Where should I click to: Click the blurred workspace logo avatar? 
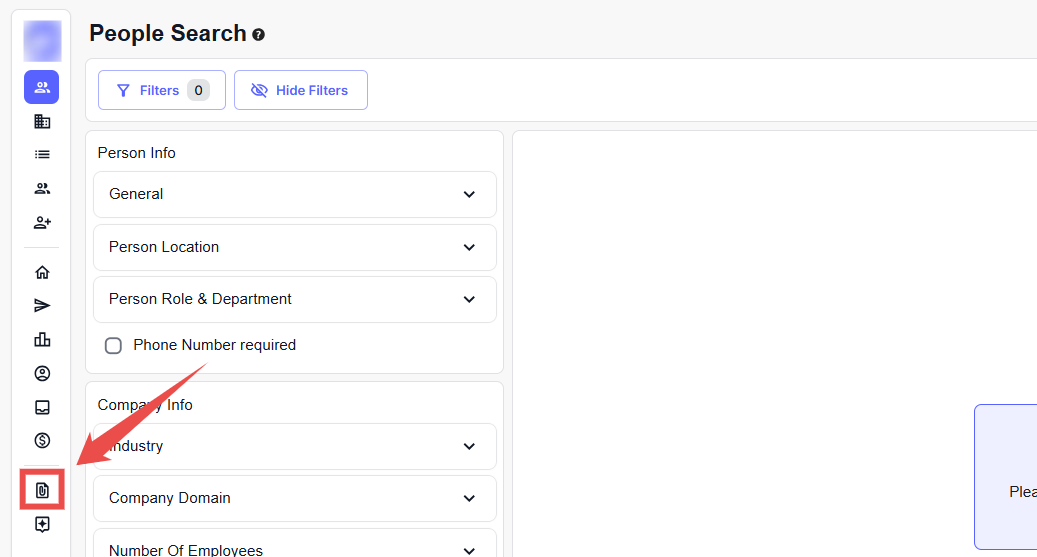[42, 41]
